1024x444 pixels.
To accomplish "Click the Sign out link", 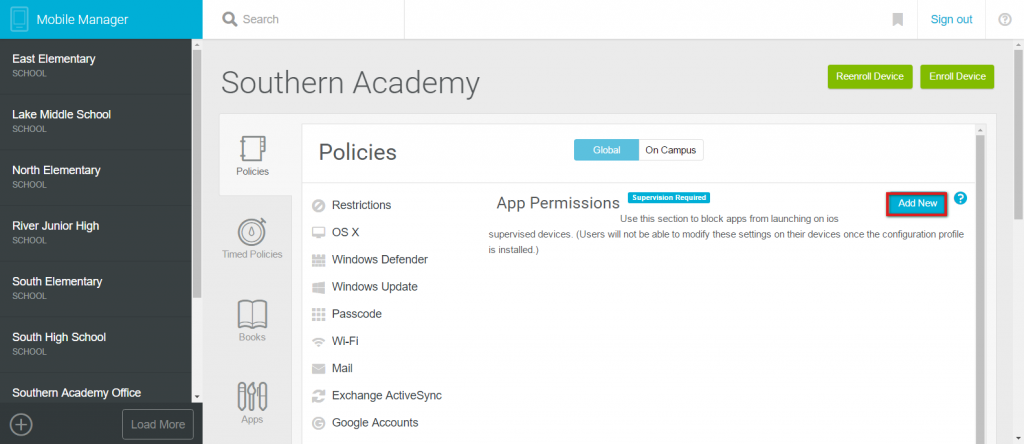I will (952, 20).
